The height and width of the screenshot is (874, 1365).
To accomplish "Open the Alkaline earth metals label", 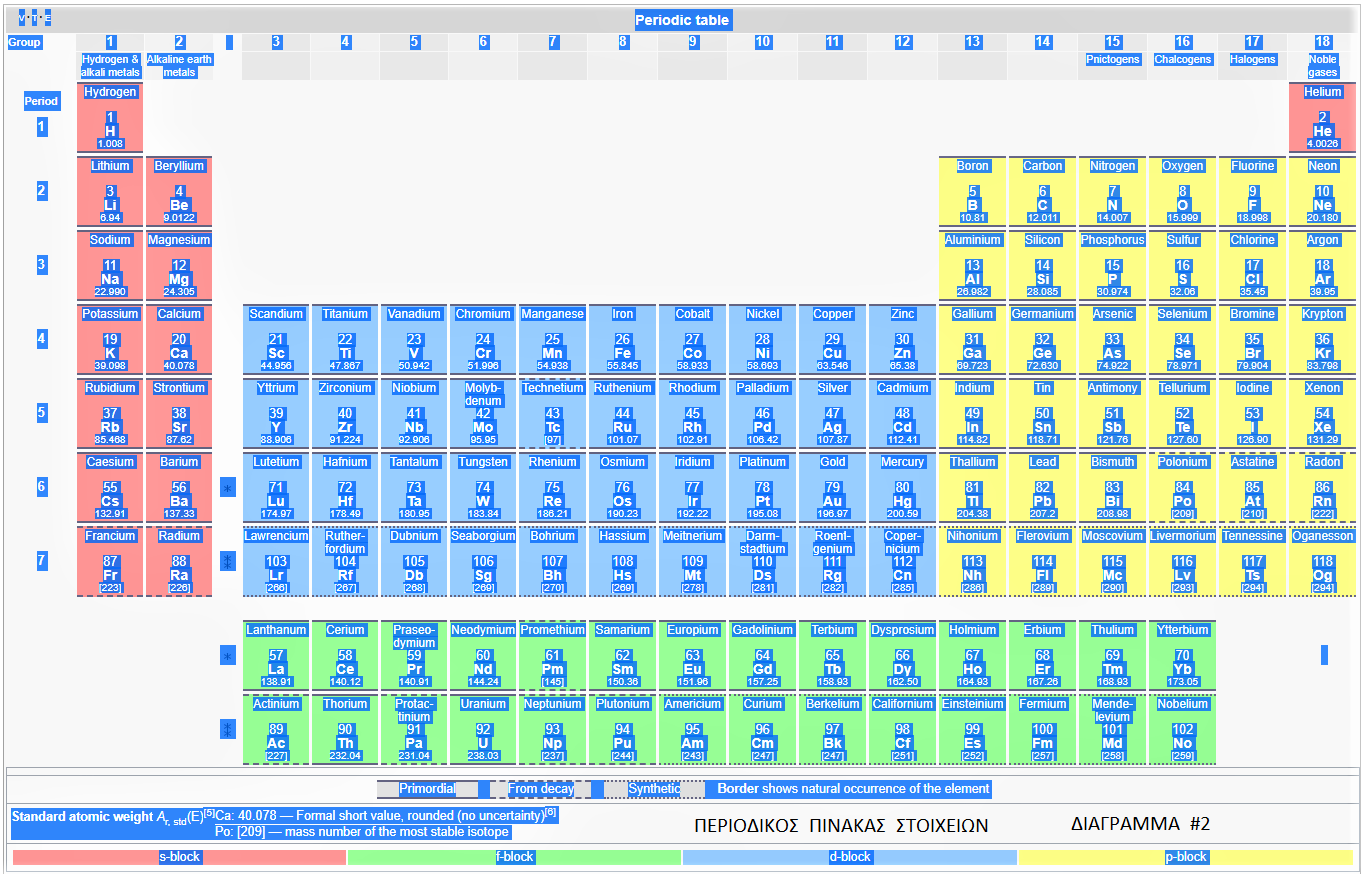I will coord(179,66).
